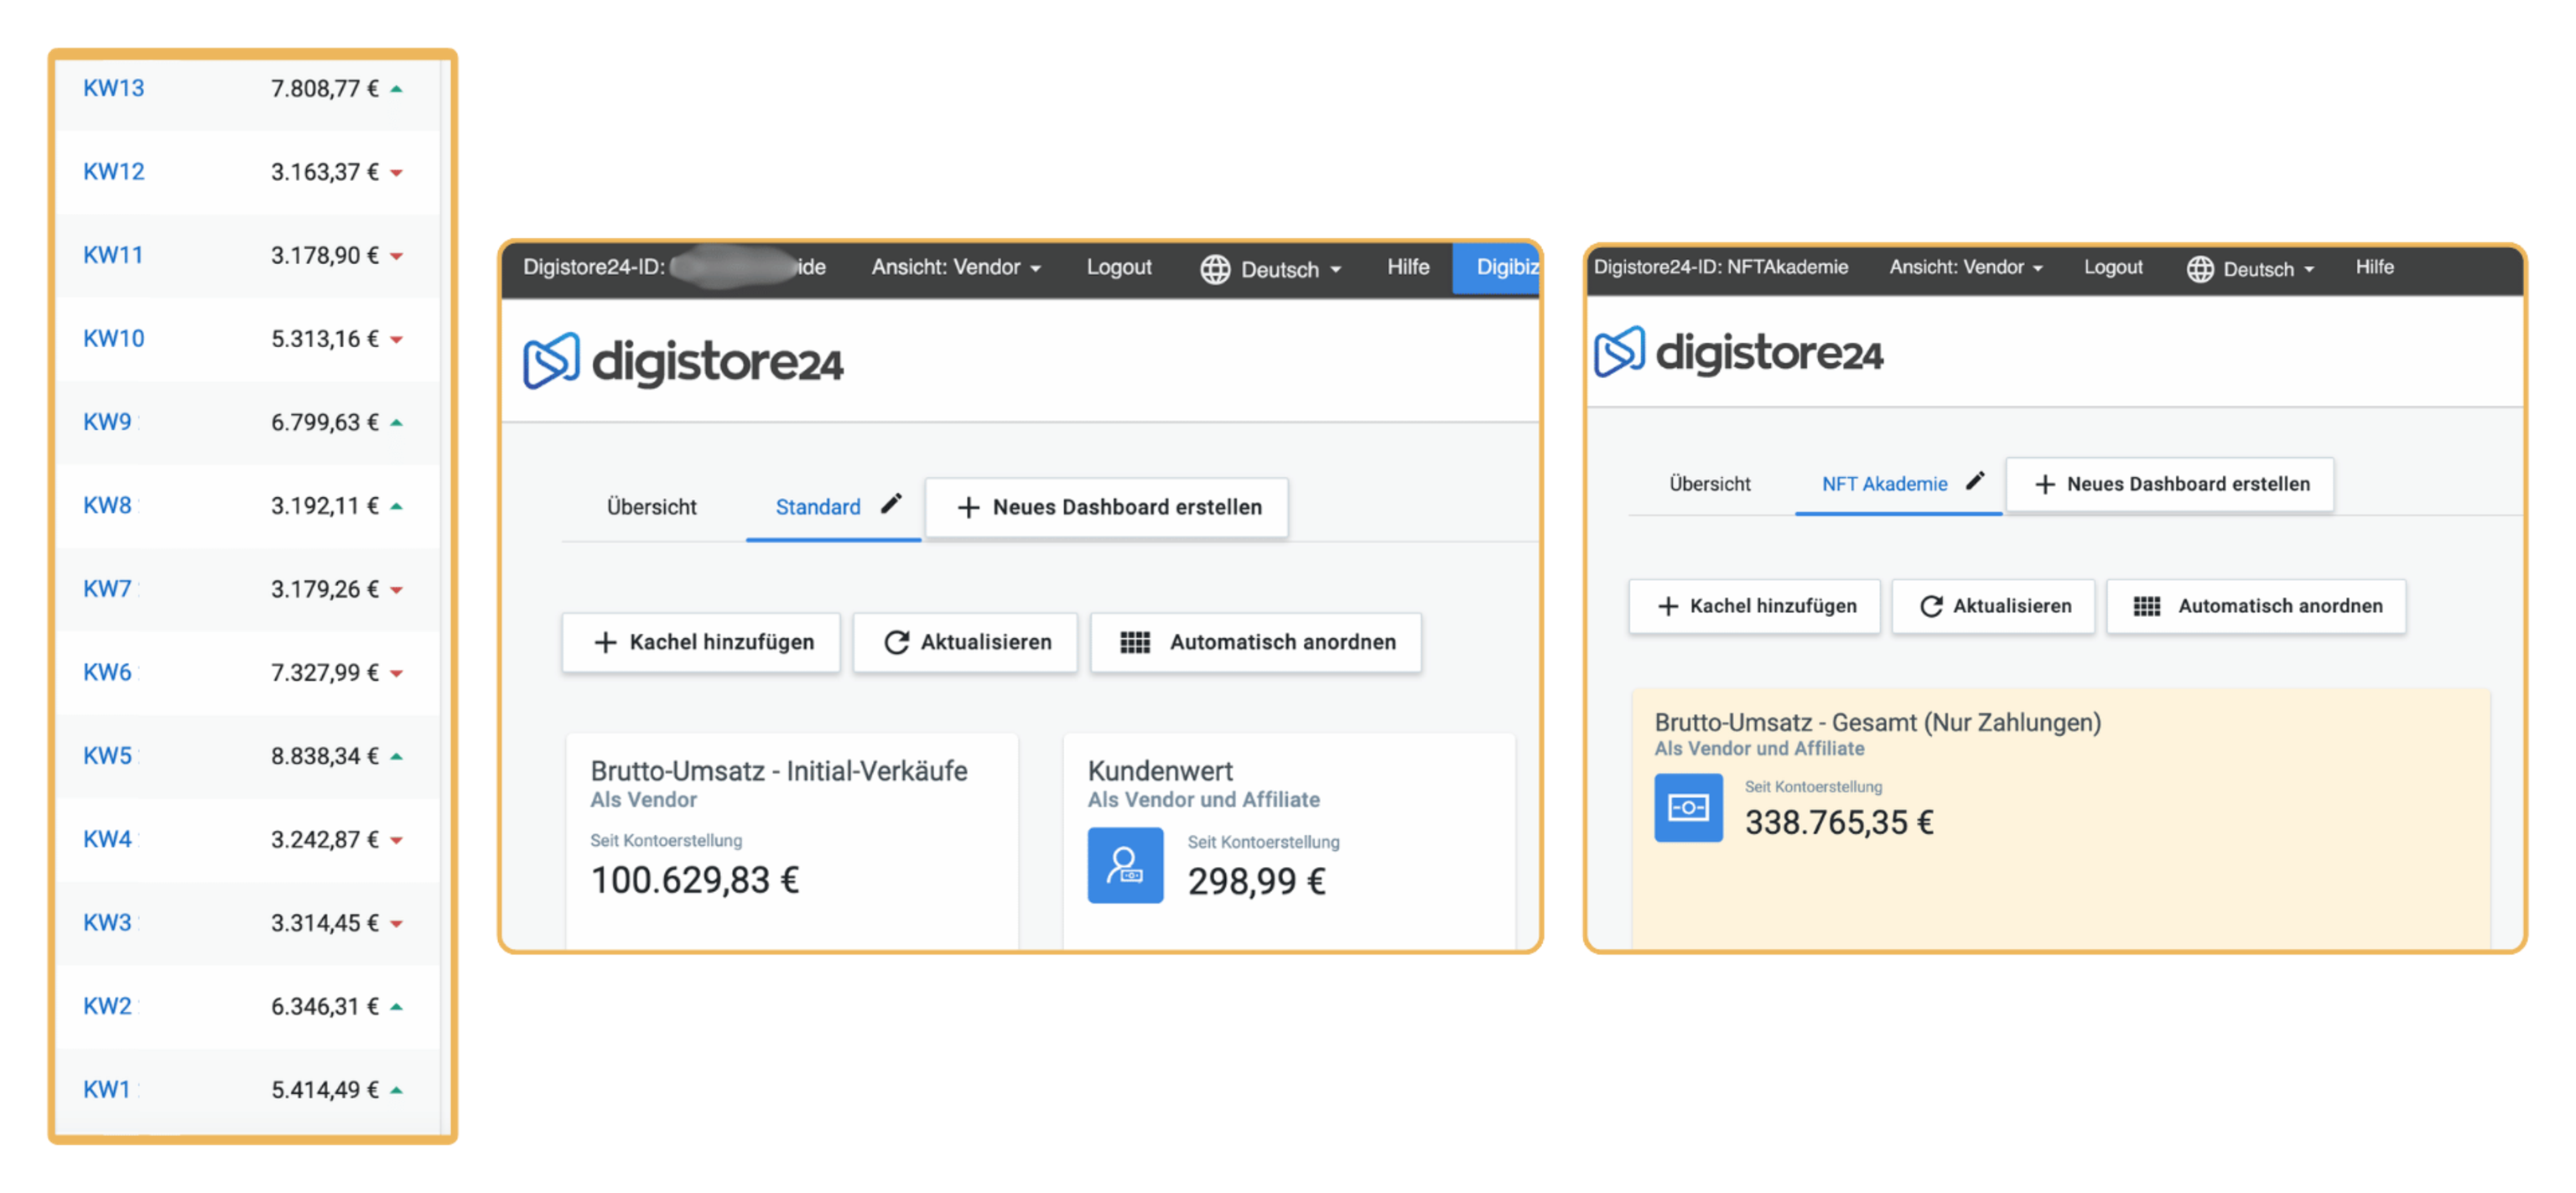This screenshot has width=2576, height=1193.
Task: Click the Kundenwert tile title
Action: click(x=1160, y=771)
